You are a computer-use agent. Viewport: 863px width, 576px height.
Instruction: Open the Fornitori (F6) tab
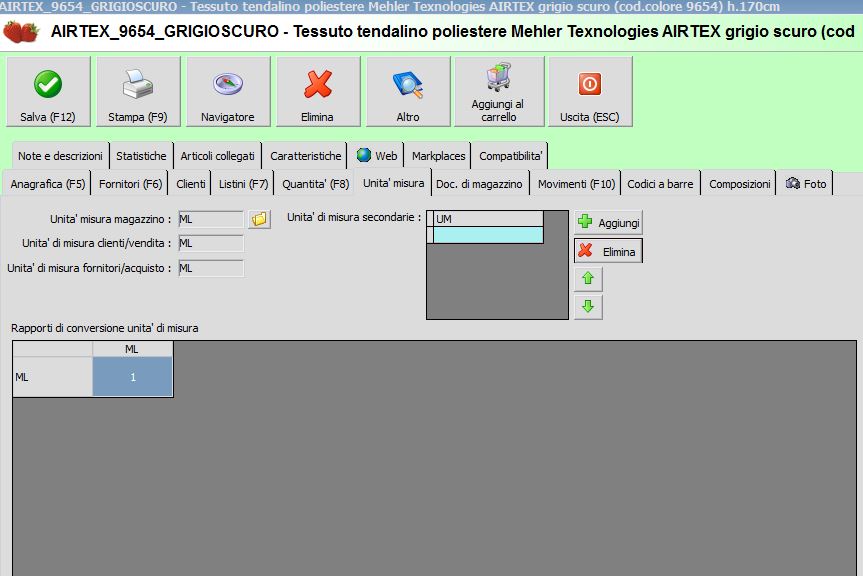[130, 184]
